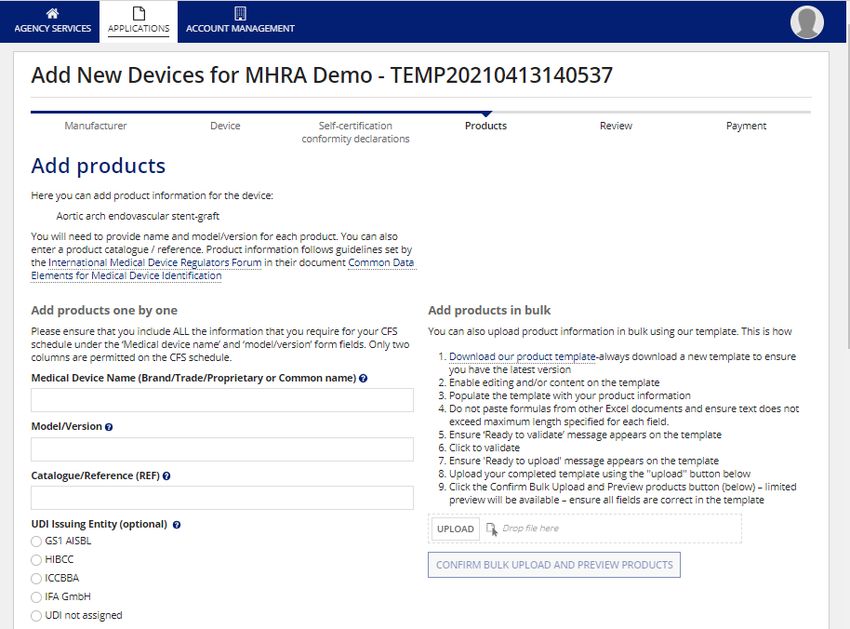Click Confirm Bulk Upload and Preview Products

click(554, 565)
